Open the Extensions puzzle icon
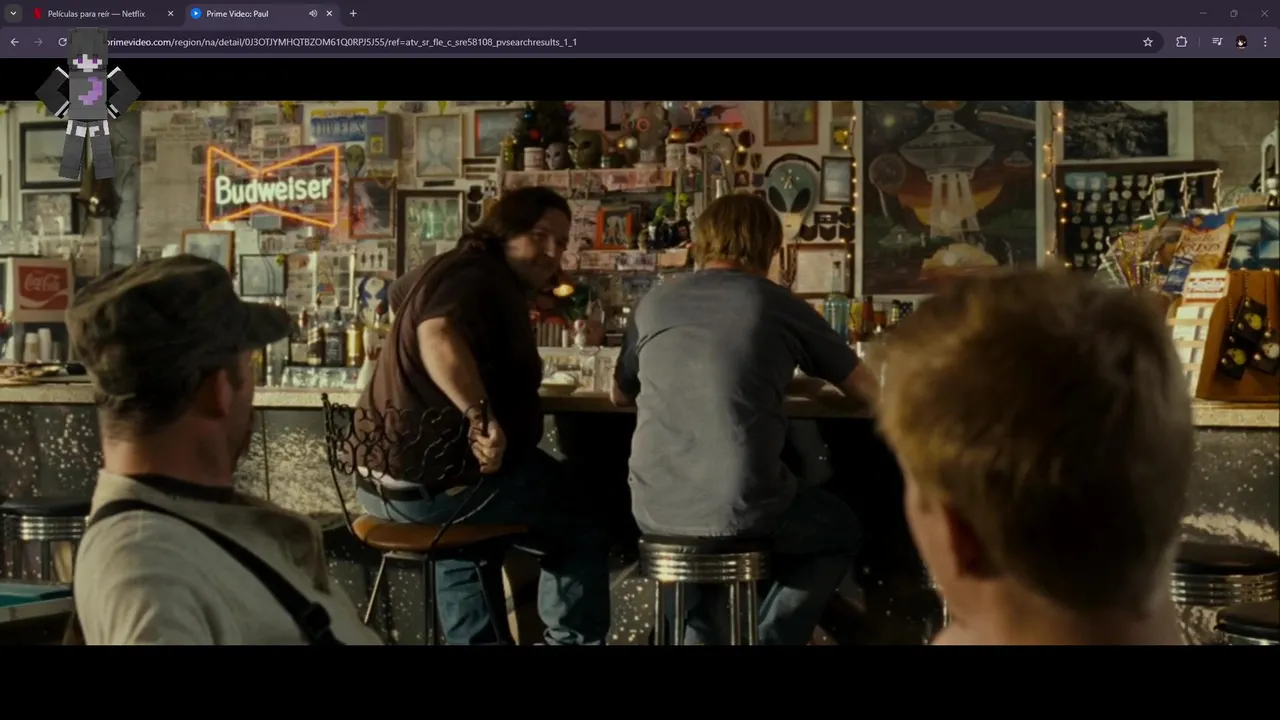This screenshot has height=720, width=1280. [x=1181, y=42]
